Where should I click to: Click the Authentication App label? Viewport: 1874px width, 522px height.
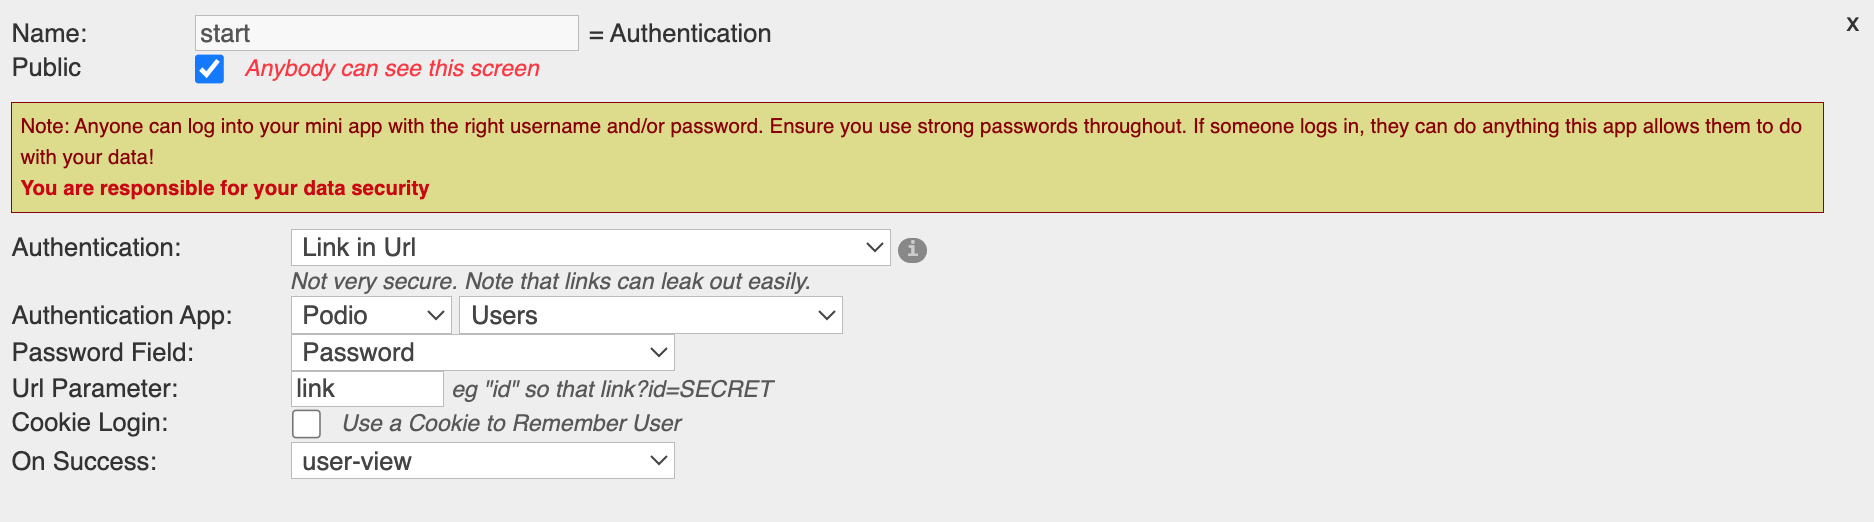122,315
